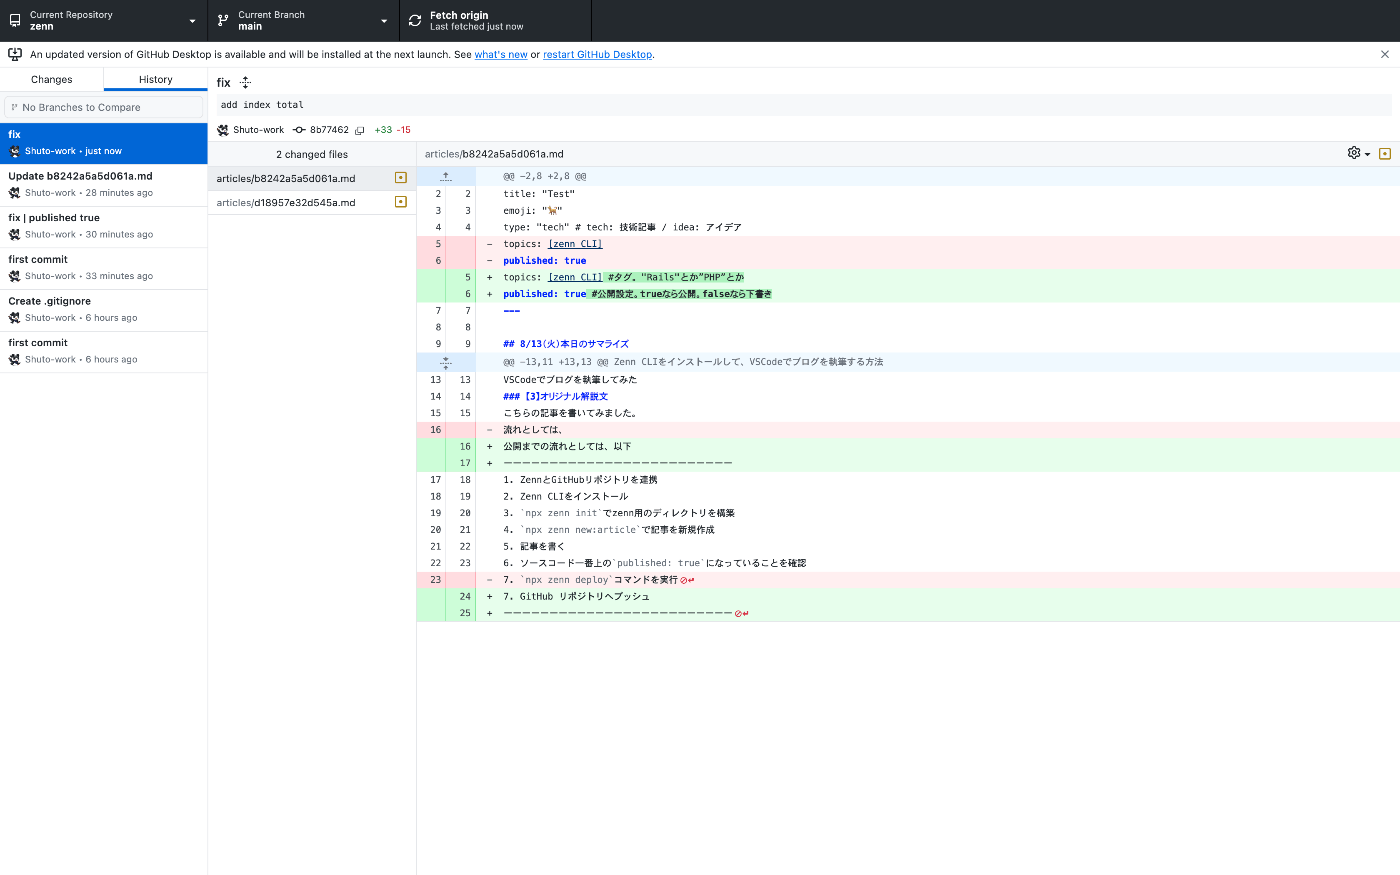Screen dimensions: 1400x875
Task: Select file articles/d18957e32d545a.md in the changed list
Action: click(x=312, y=202)
